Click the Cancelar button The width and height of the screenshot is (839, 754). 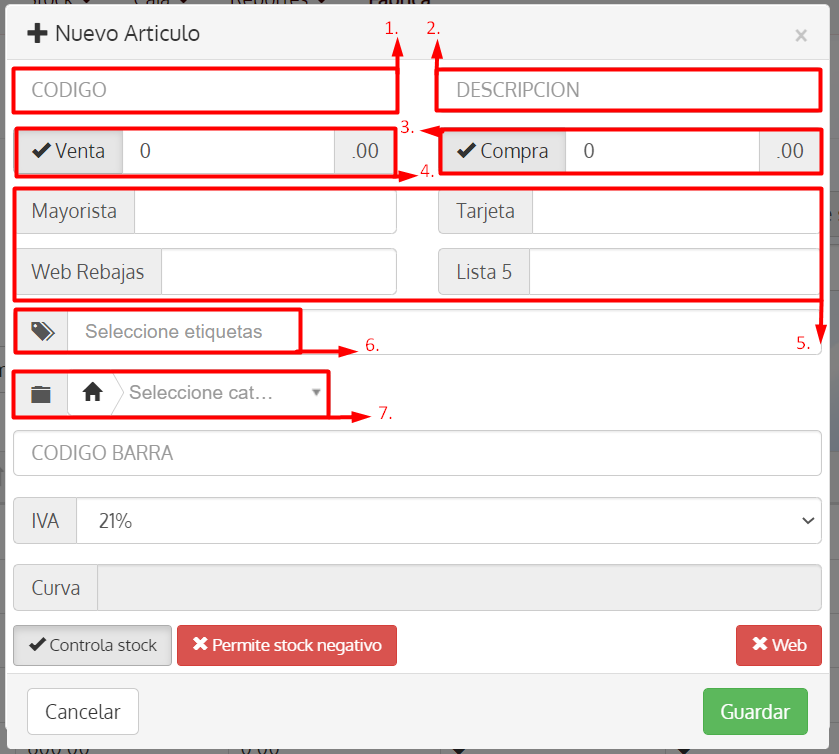[82, 711]
